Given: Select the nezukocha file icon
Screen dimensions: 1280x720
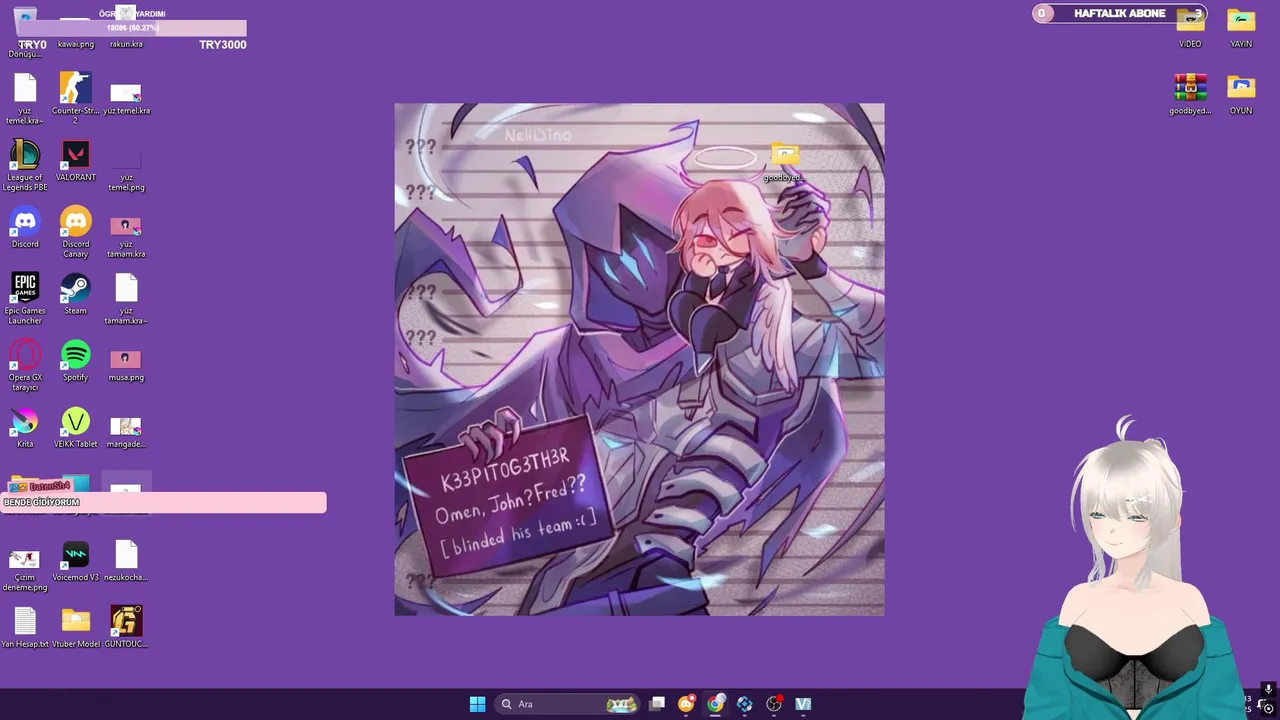Looking at the screenshot, I should [x=126, y=561].
